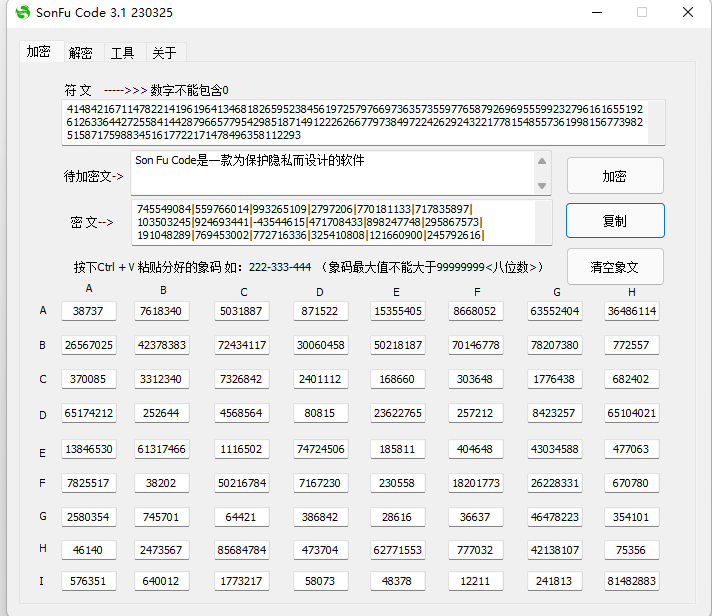Click the 清空象文 clear button
This screenshot has width=712, height=616.
(614, 267)
